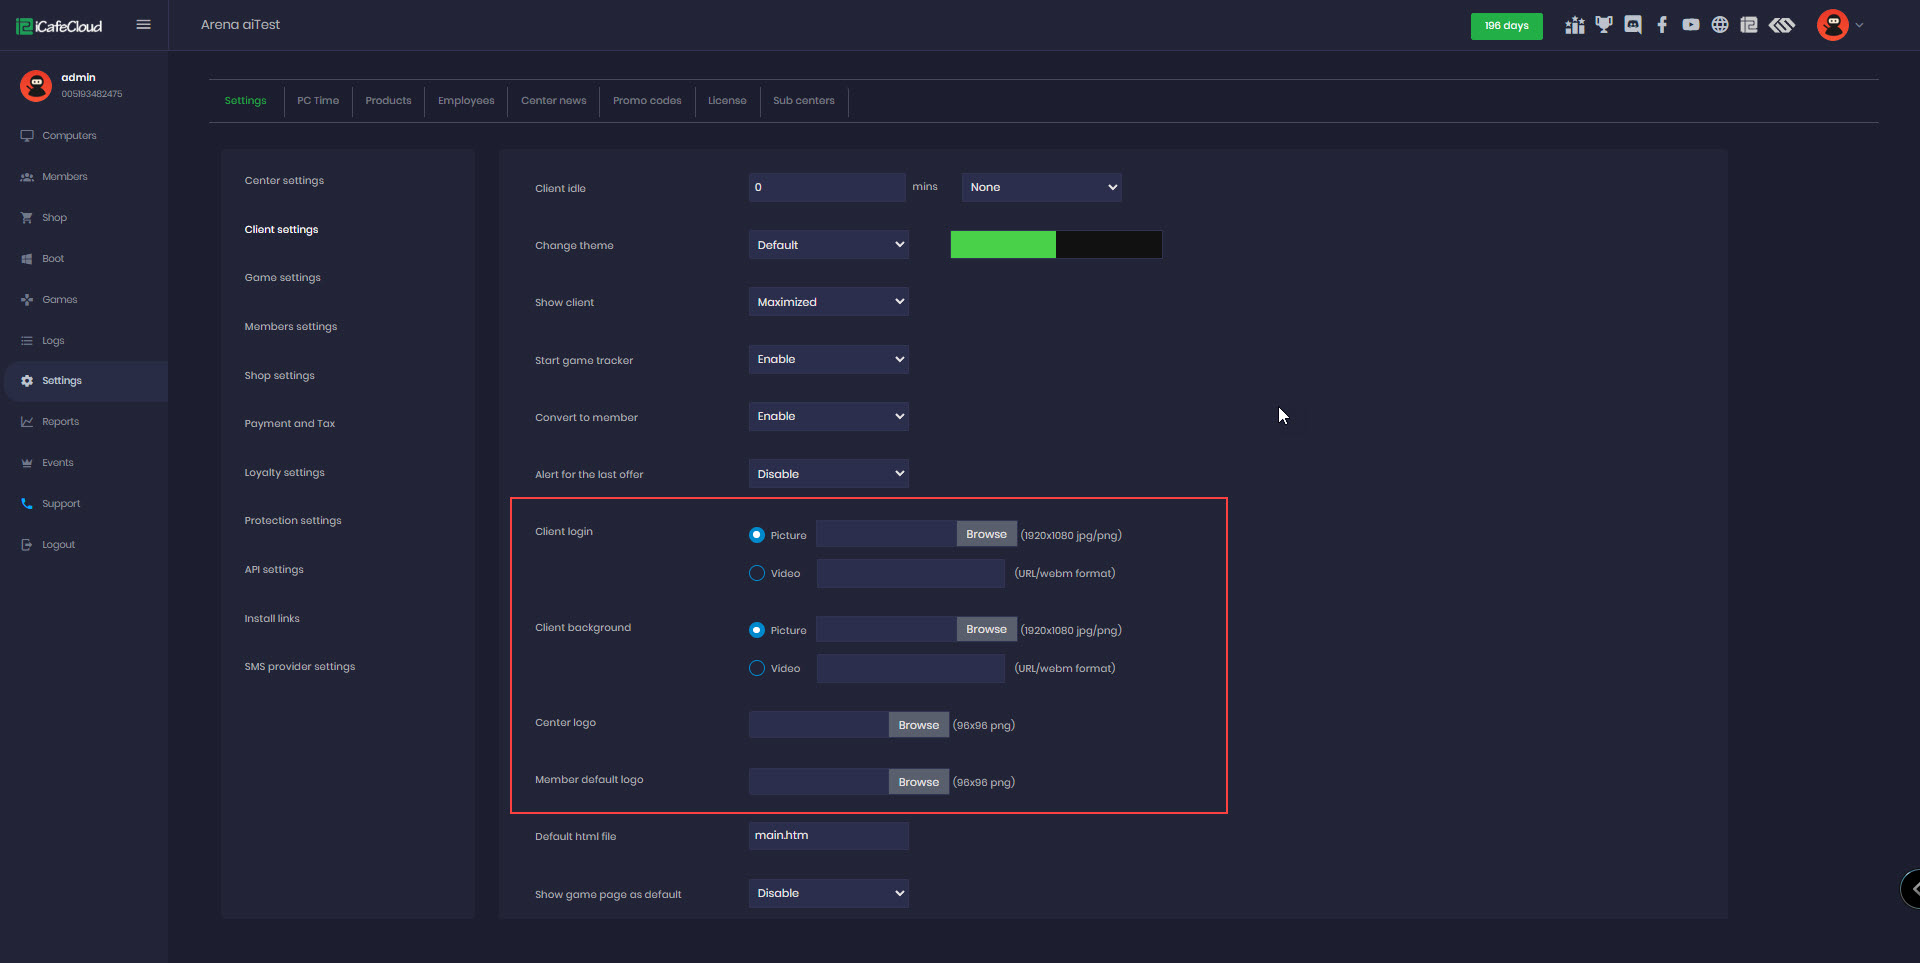The height and width of the screenshot is (963, 1920).
Task: Expand the Show client dropdown
Action: (x=828, y=302)
